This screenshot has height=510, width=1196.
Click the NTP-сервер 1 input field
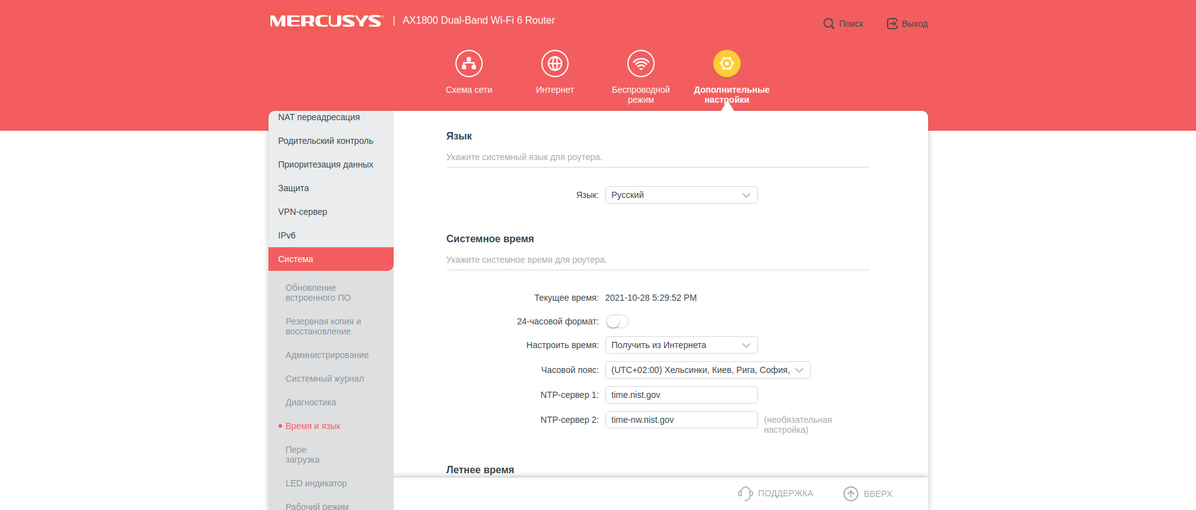click(x=681, y=395)
